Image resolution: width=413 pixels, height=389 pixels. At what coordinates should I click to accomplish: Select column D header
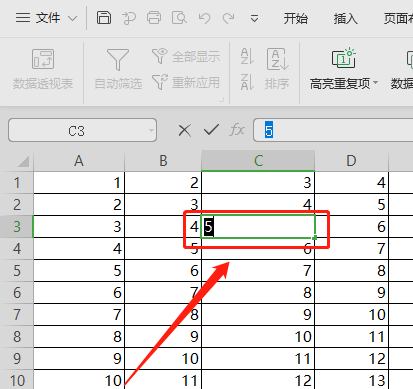pyautogui.click(x=351, y=161)
